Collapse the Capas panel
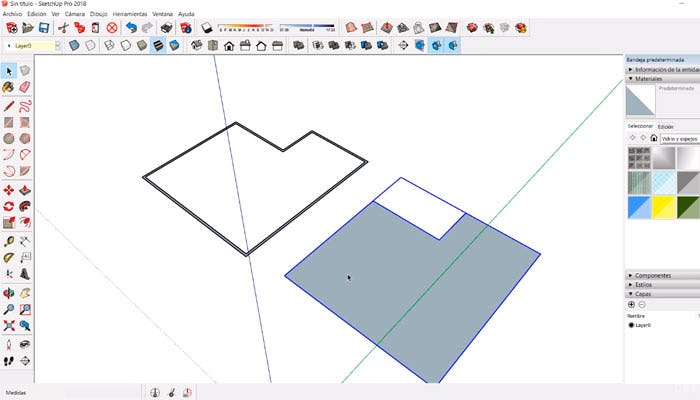The image size is (700, 400). [662, 294]
